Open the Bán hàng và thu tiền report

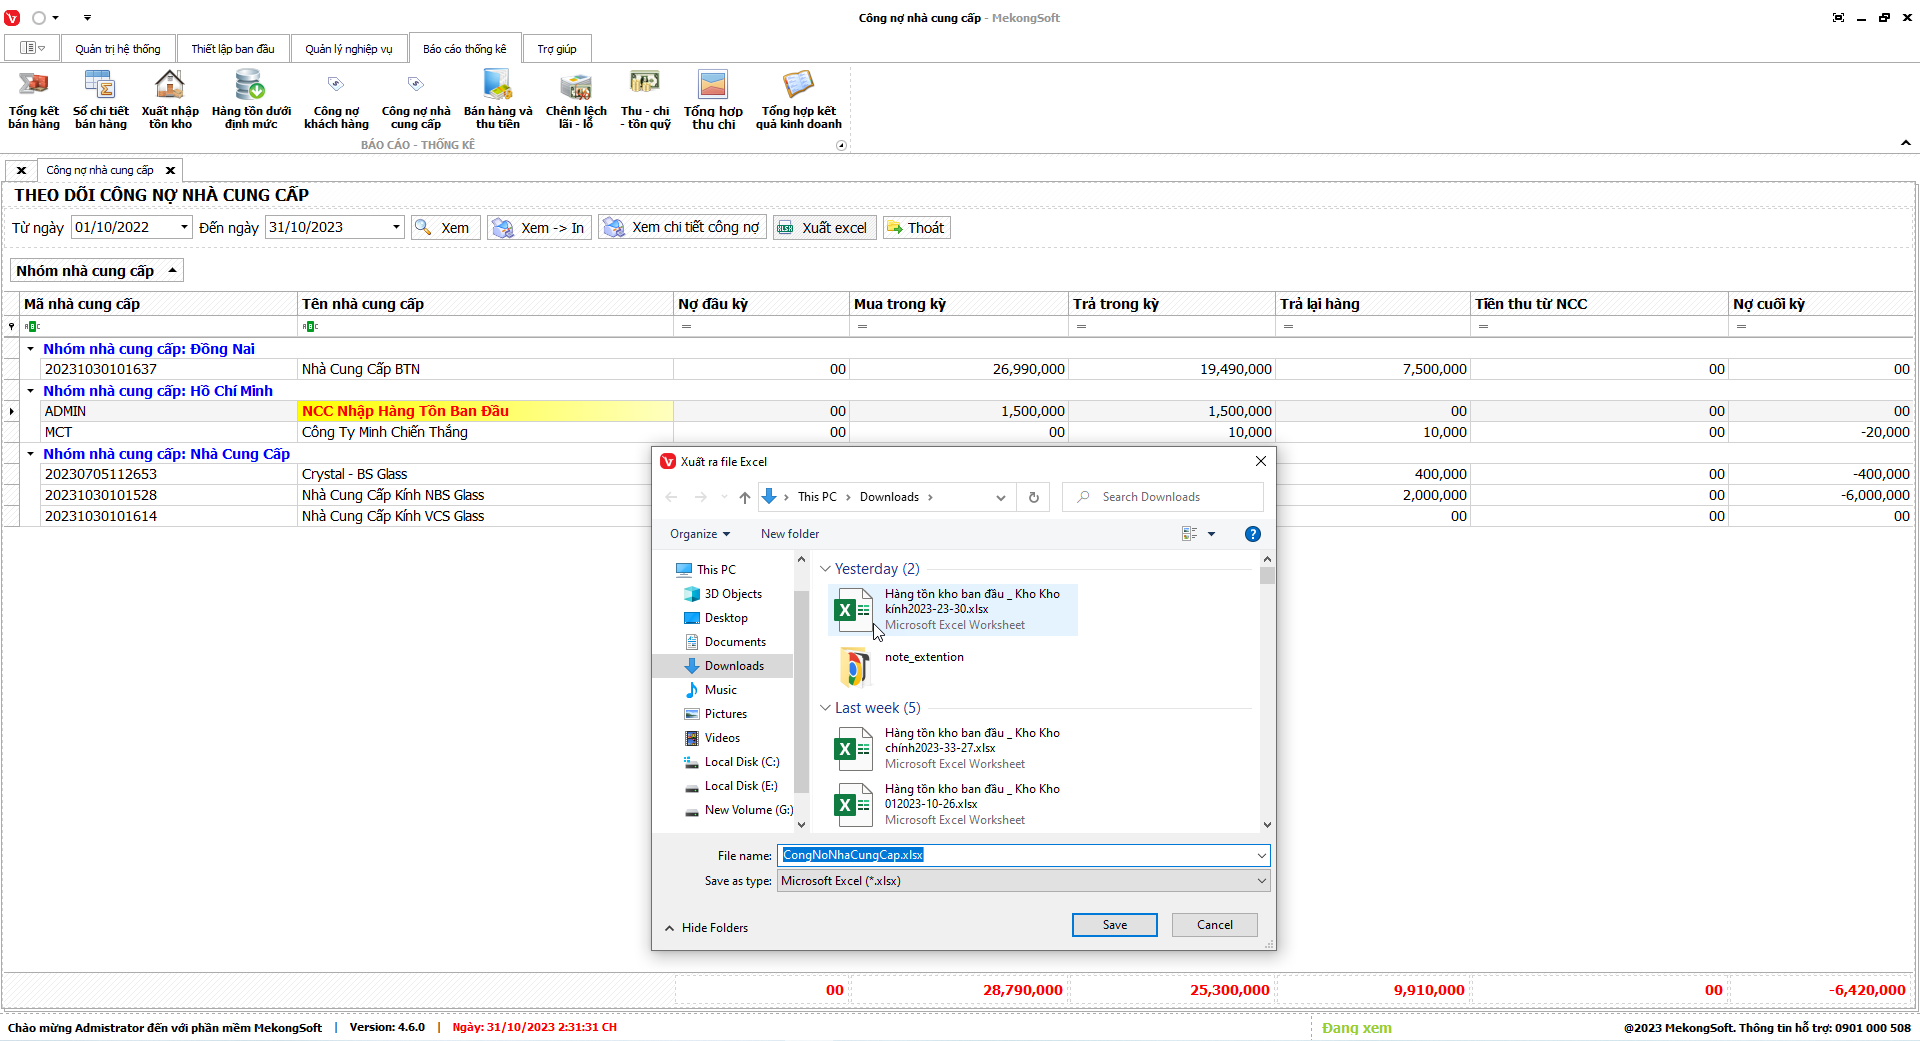(498, 100)
